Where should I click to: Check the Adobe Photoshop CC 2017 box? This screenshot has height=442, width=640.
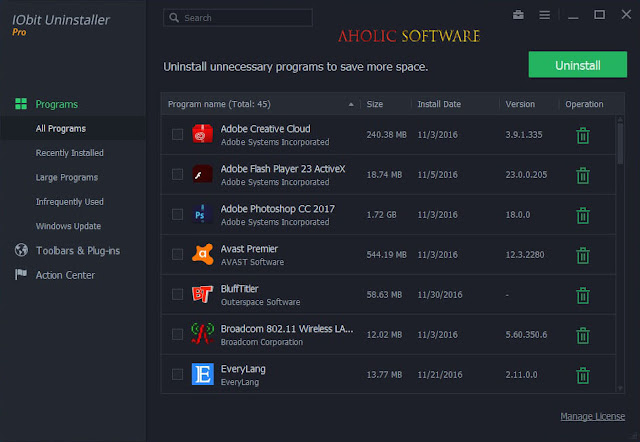click(x=177, y=214)
